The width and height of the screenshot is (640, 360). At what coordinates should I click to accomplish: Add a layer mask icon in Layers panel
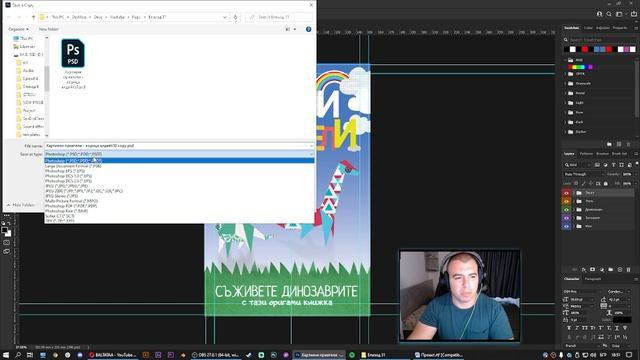(x=593, y=270)
